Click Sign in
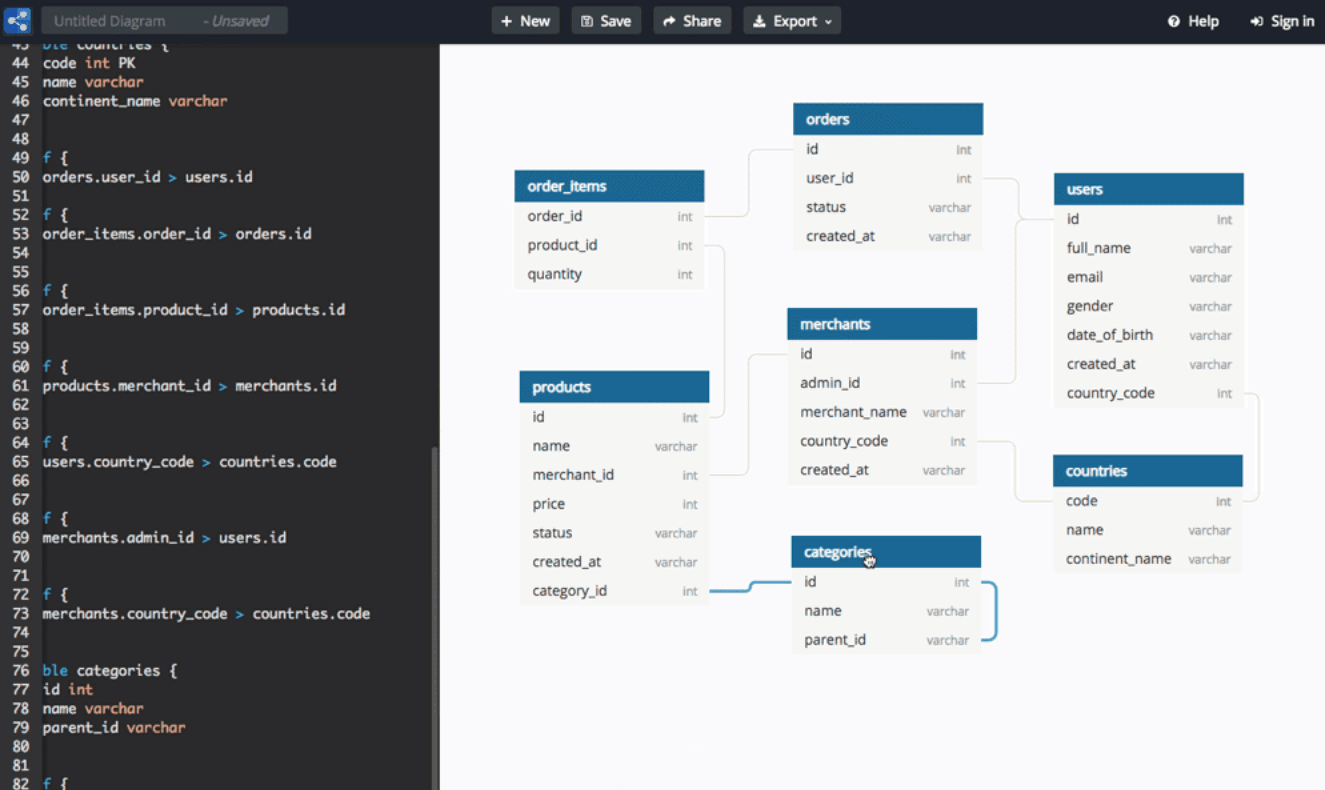This screenshot has height=790, width=1325. coord(1282,21)
